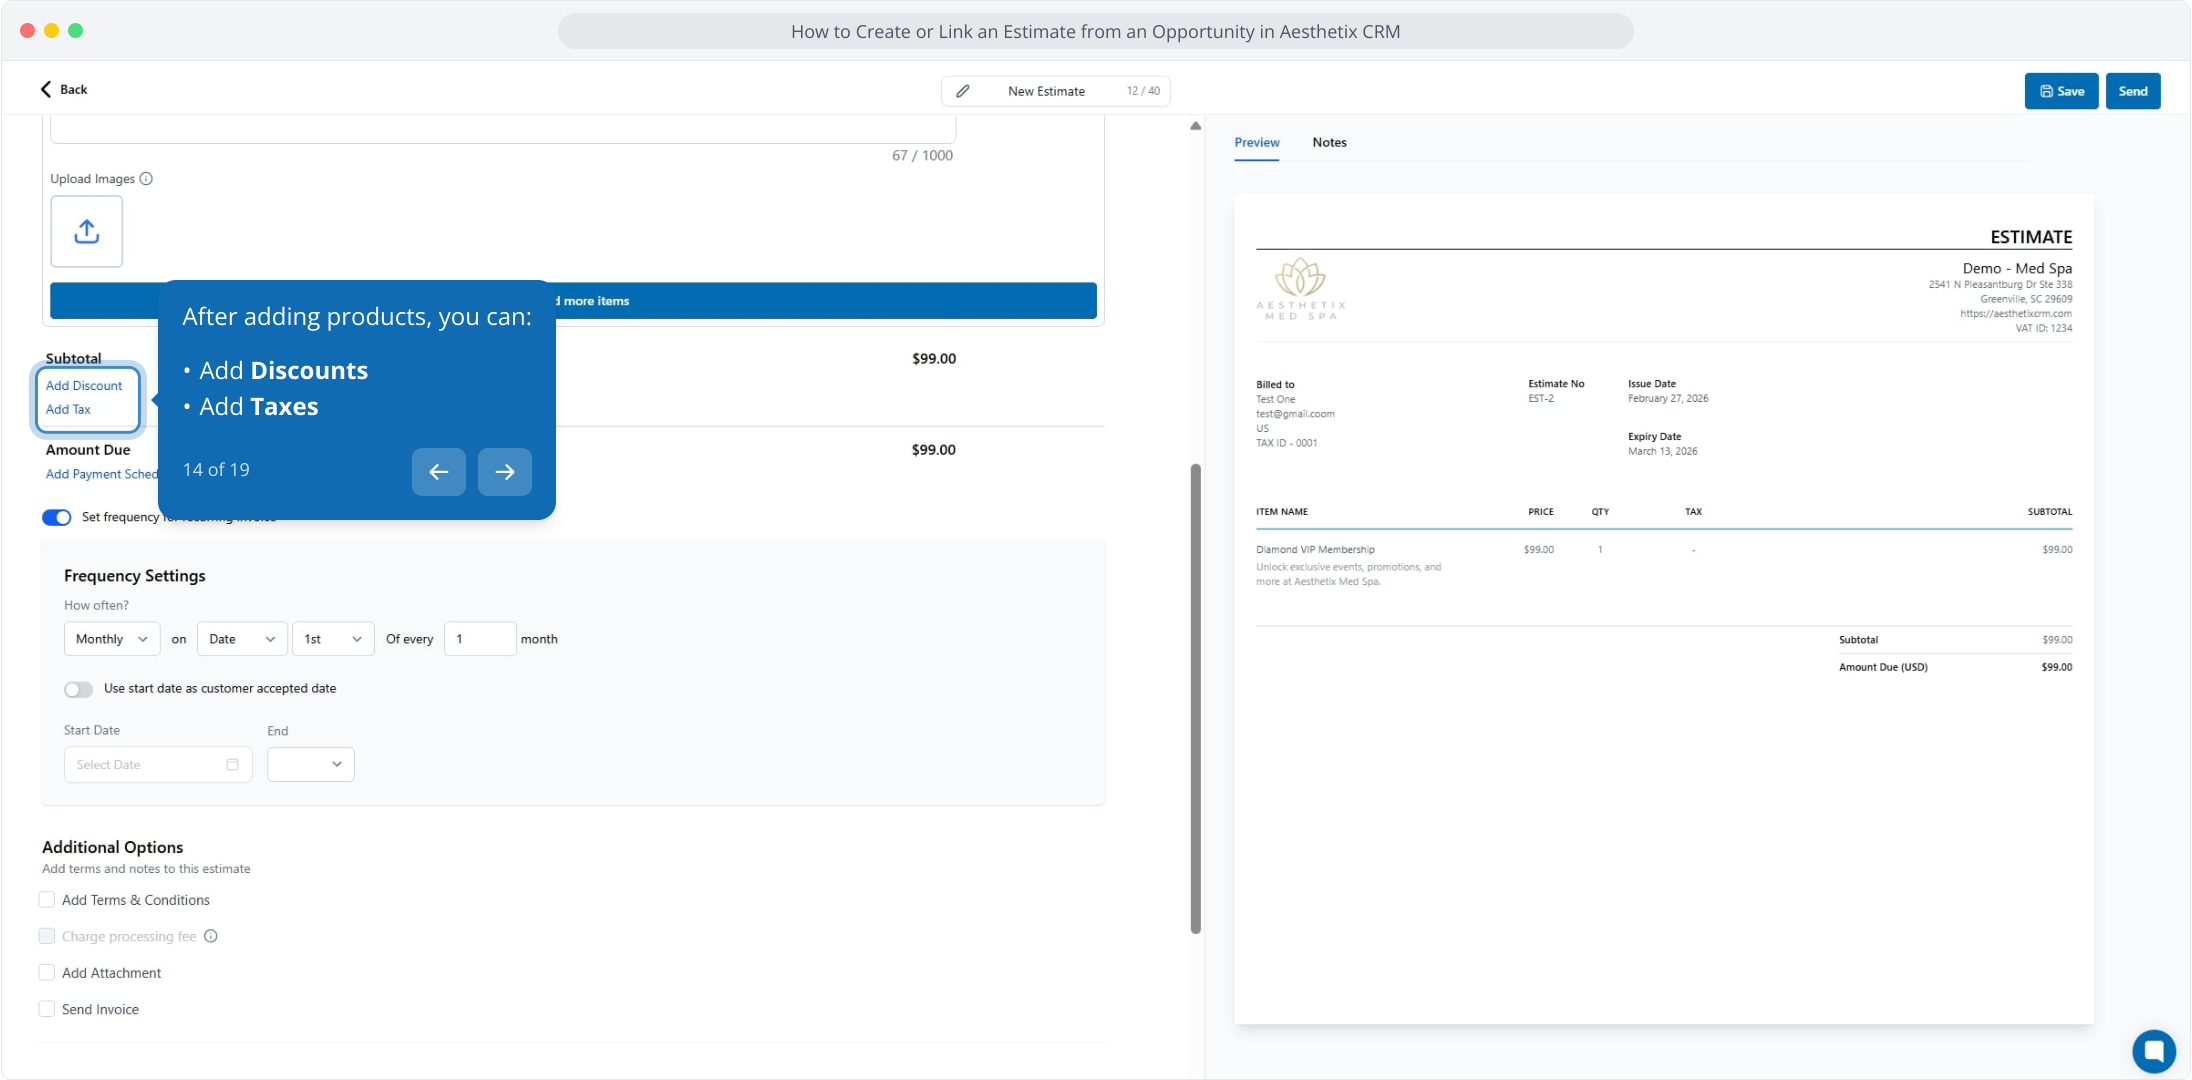The image size is (2192, 1080).
Task: Check the Add Attachment checkbox
Action: (47, 973)
